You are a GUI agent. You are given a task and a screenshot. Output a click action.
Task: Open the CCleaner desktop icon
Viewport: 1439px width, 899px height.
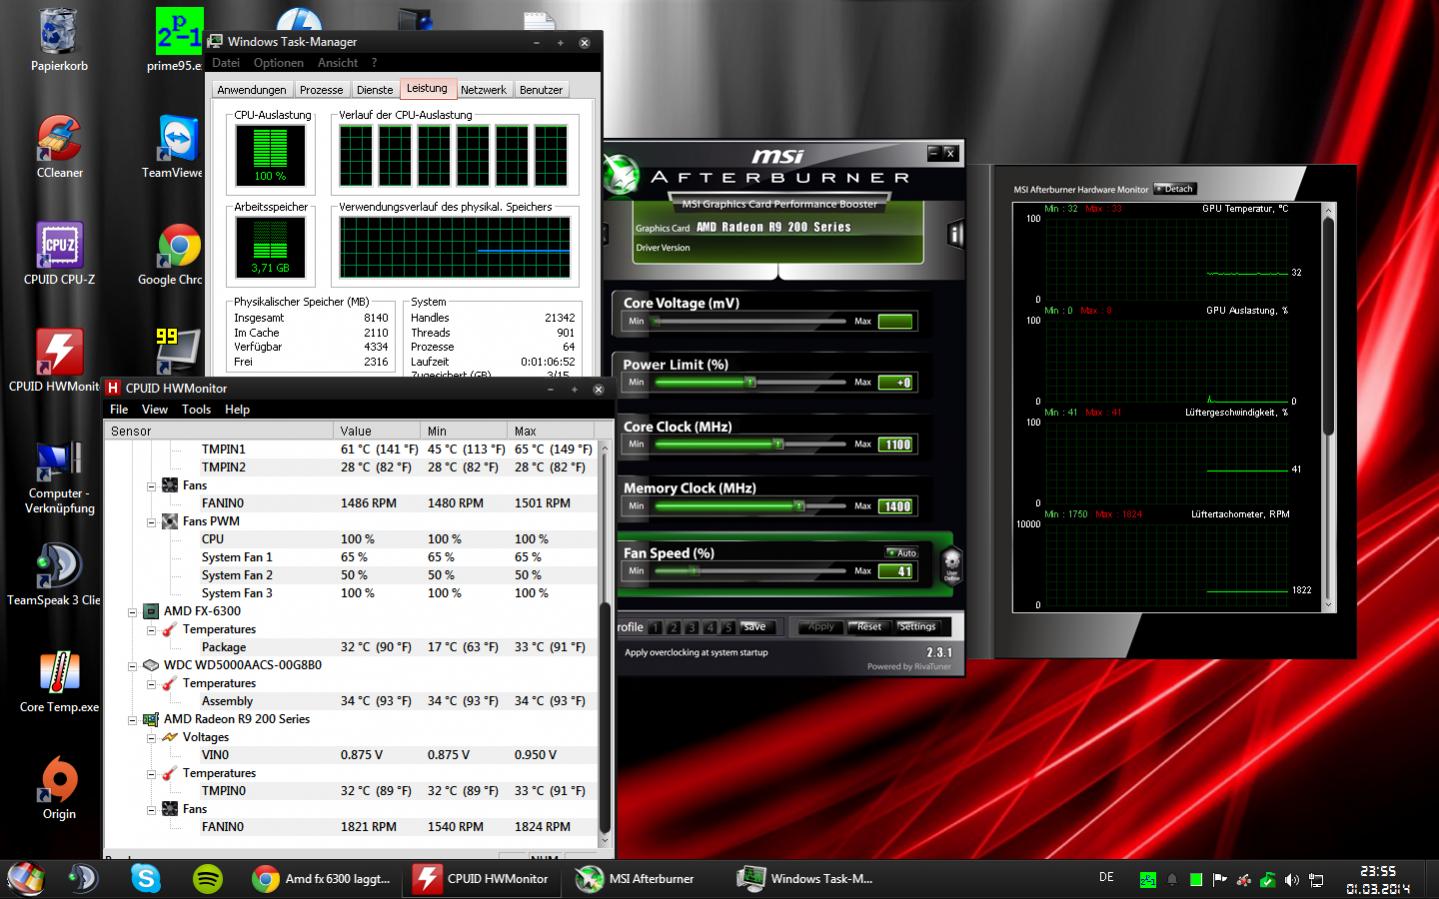coord(59,147)
